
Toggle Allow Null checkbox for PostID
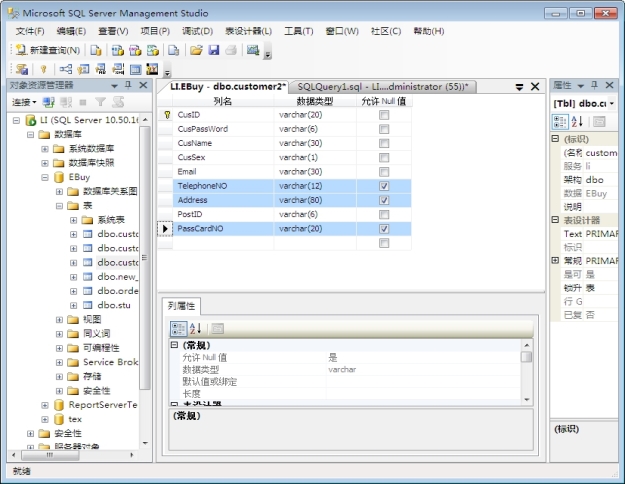384,214
